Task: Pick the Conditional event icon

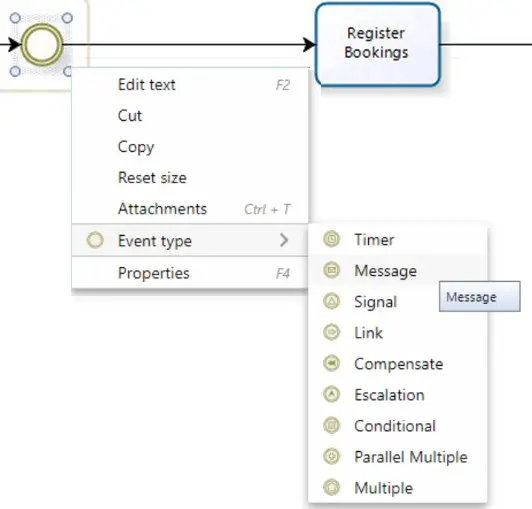Action: coord(331,426)
